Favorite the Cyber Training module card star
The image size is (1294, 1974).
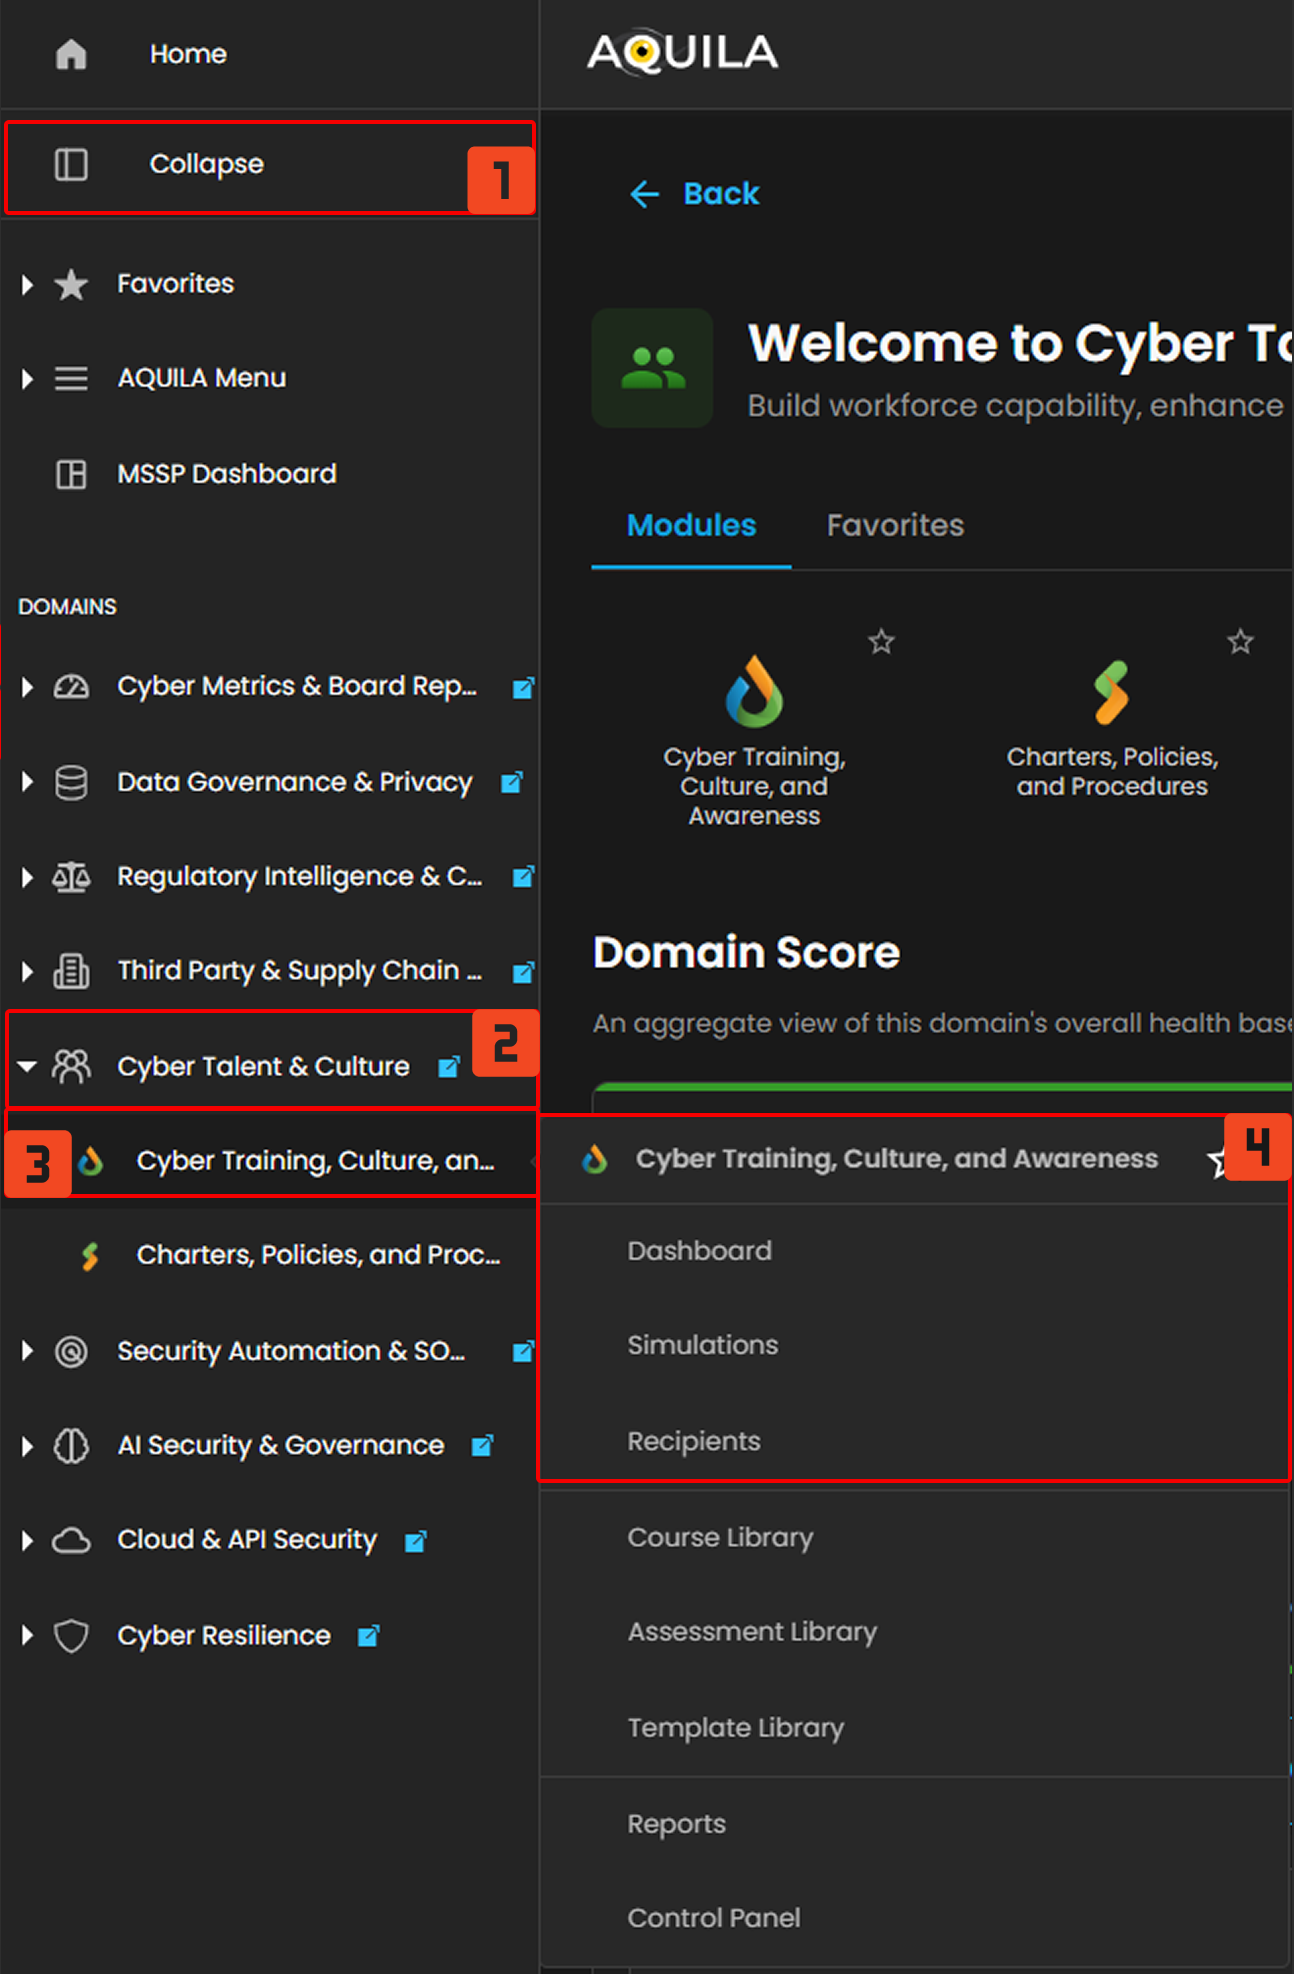881,641
